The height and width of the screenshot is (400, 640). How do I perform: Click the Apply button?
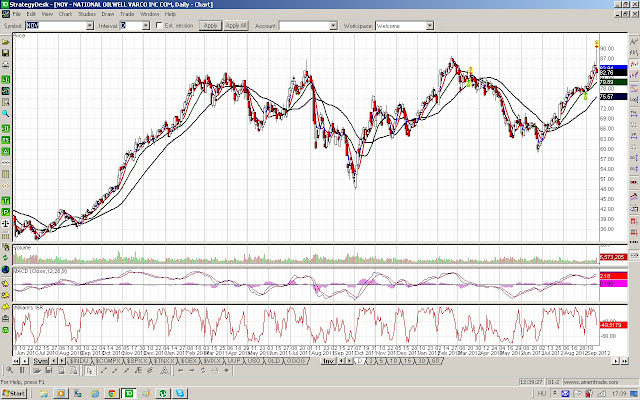tap(210, 25)
